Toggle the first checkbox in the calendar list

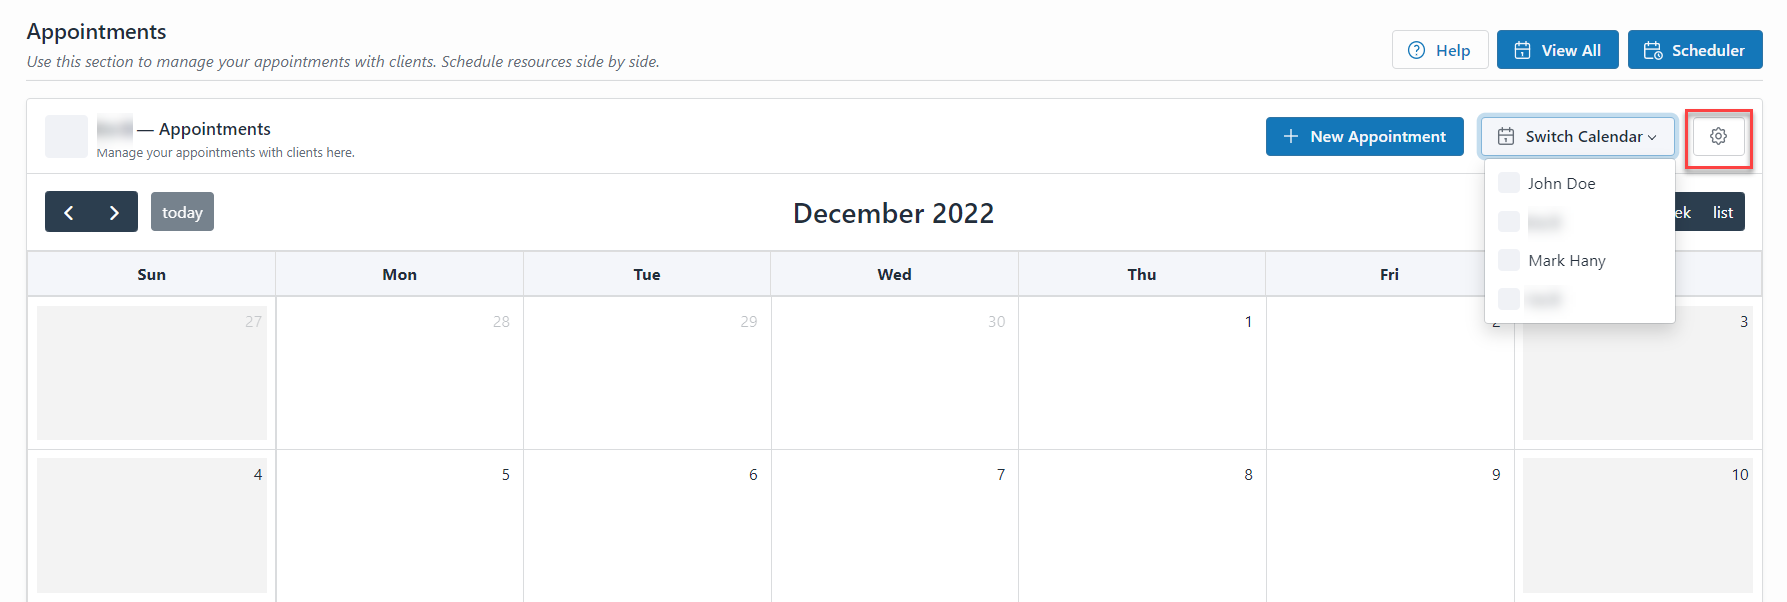click(x=1508, y=182)
